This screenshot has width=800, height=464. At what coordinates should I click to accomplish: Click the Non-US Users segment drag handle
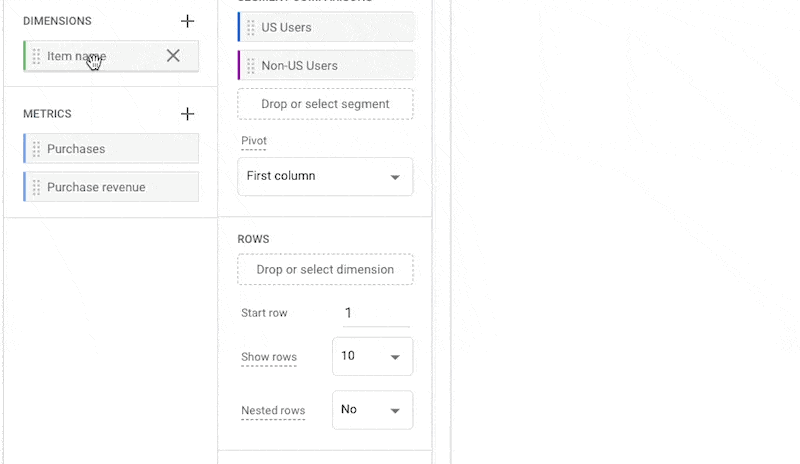click(x=250, y=66)
